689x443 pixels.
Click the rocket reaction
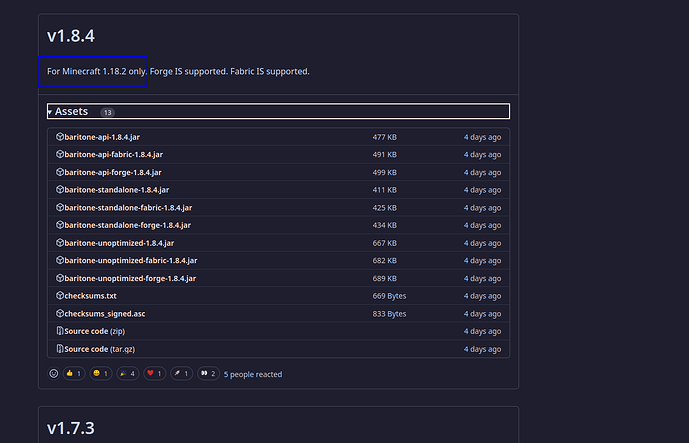pyautogui.click(x=182, y=374)
